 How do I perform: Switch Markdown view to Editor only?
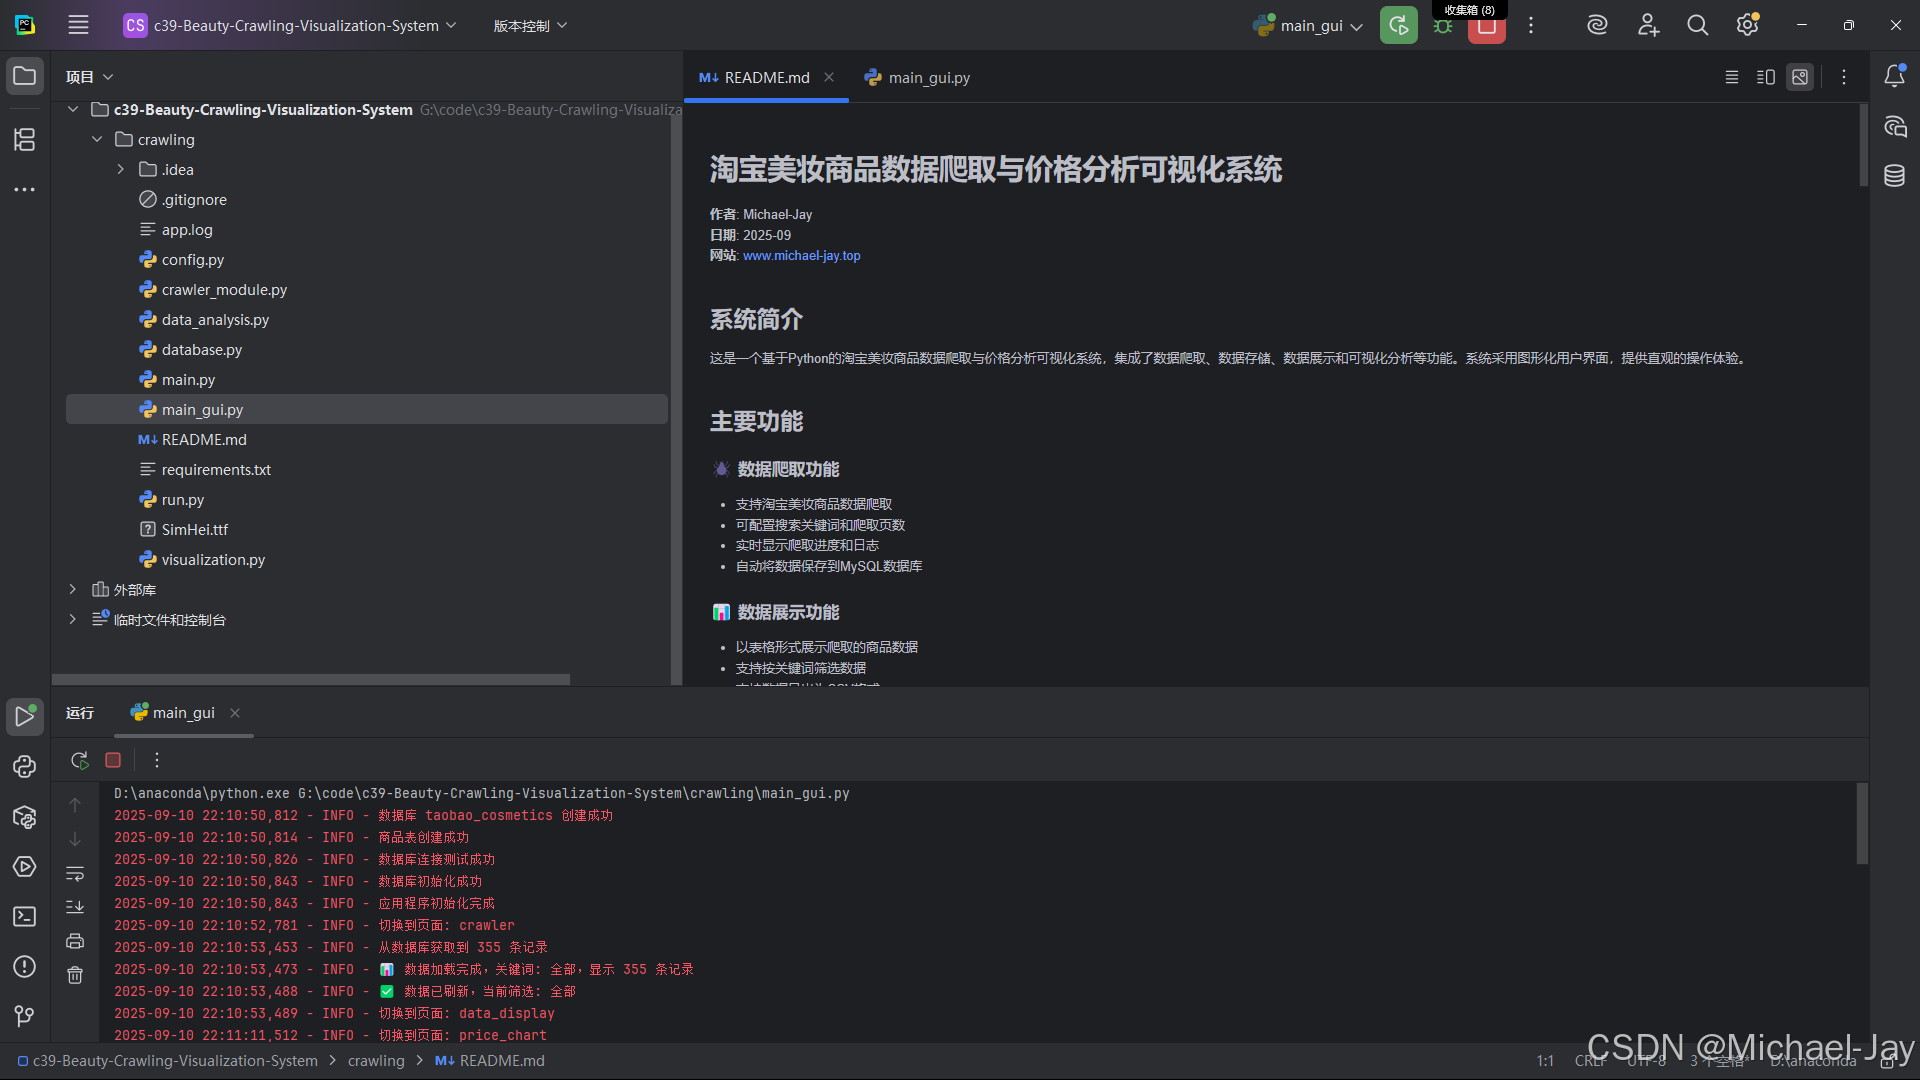[1732, 77]
